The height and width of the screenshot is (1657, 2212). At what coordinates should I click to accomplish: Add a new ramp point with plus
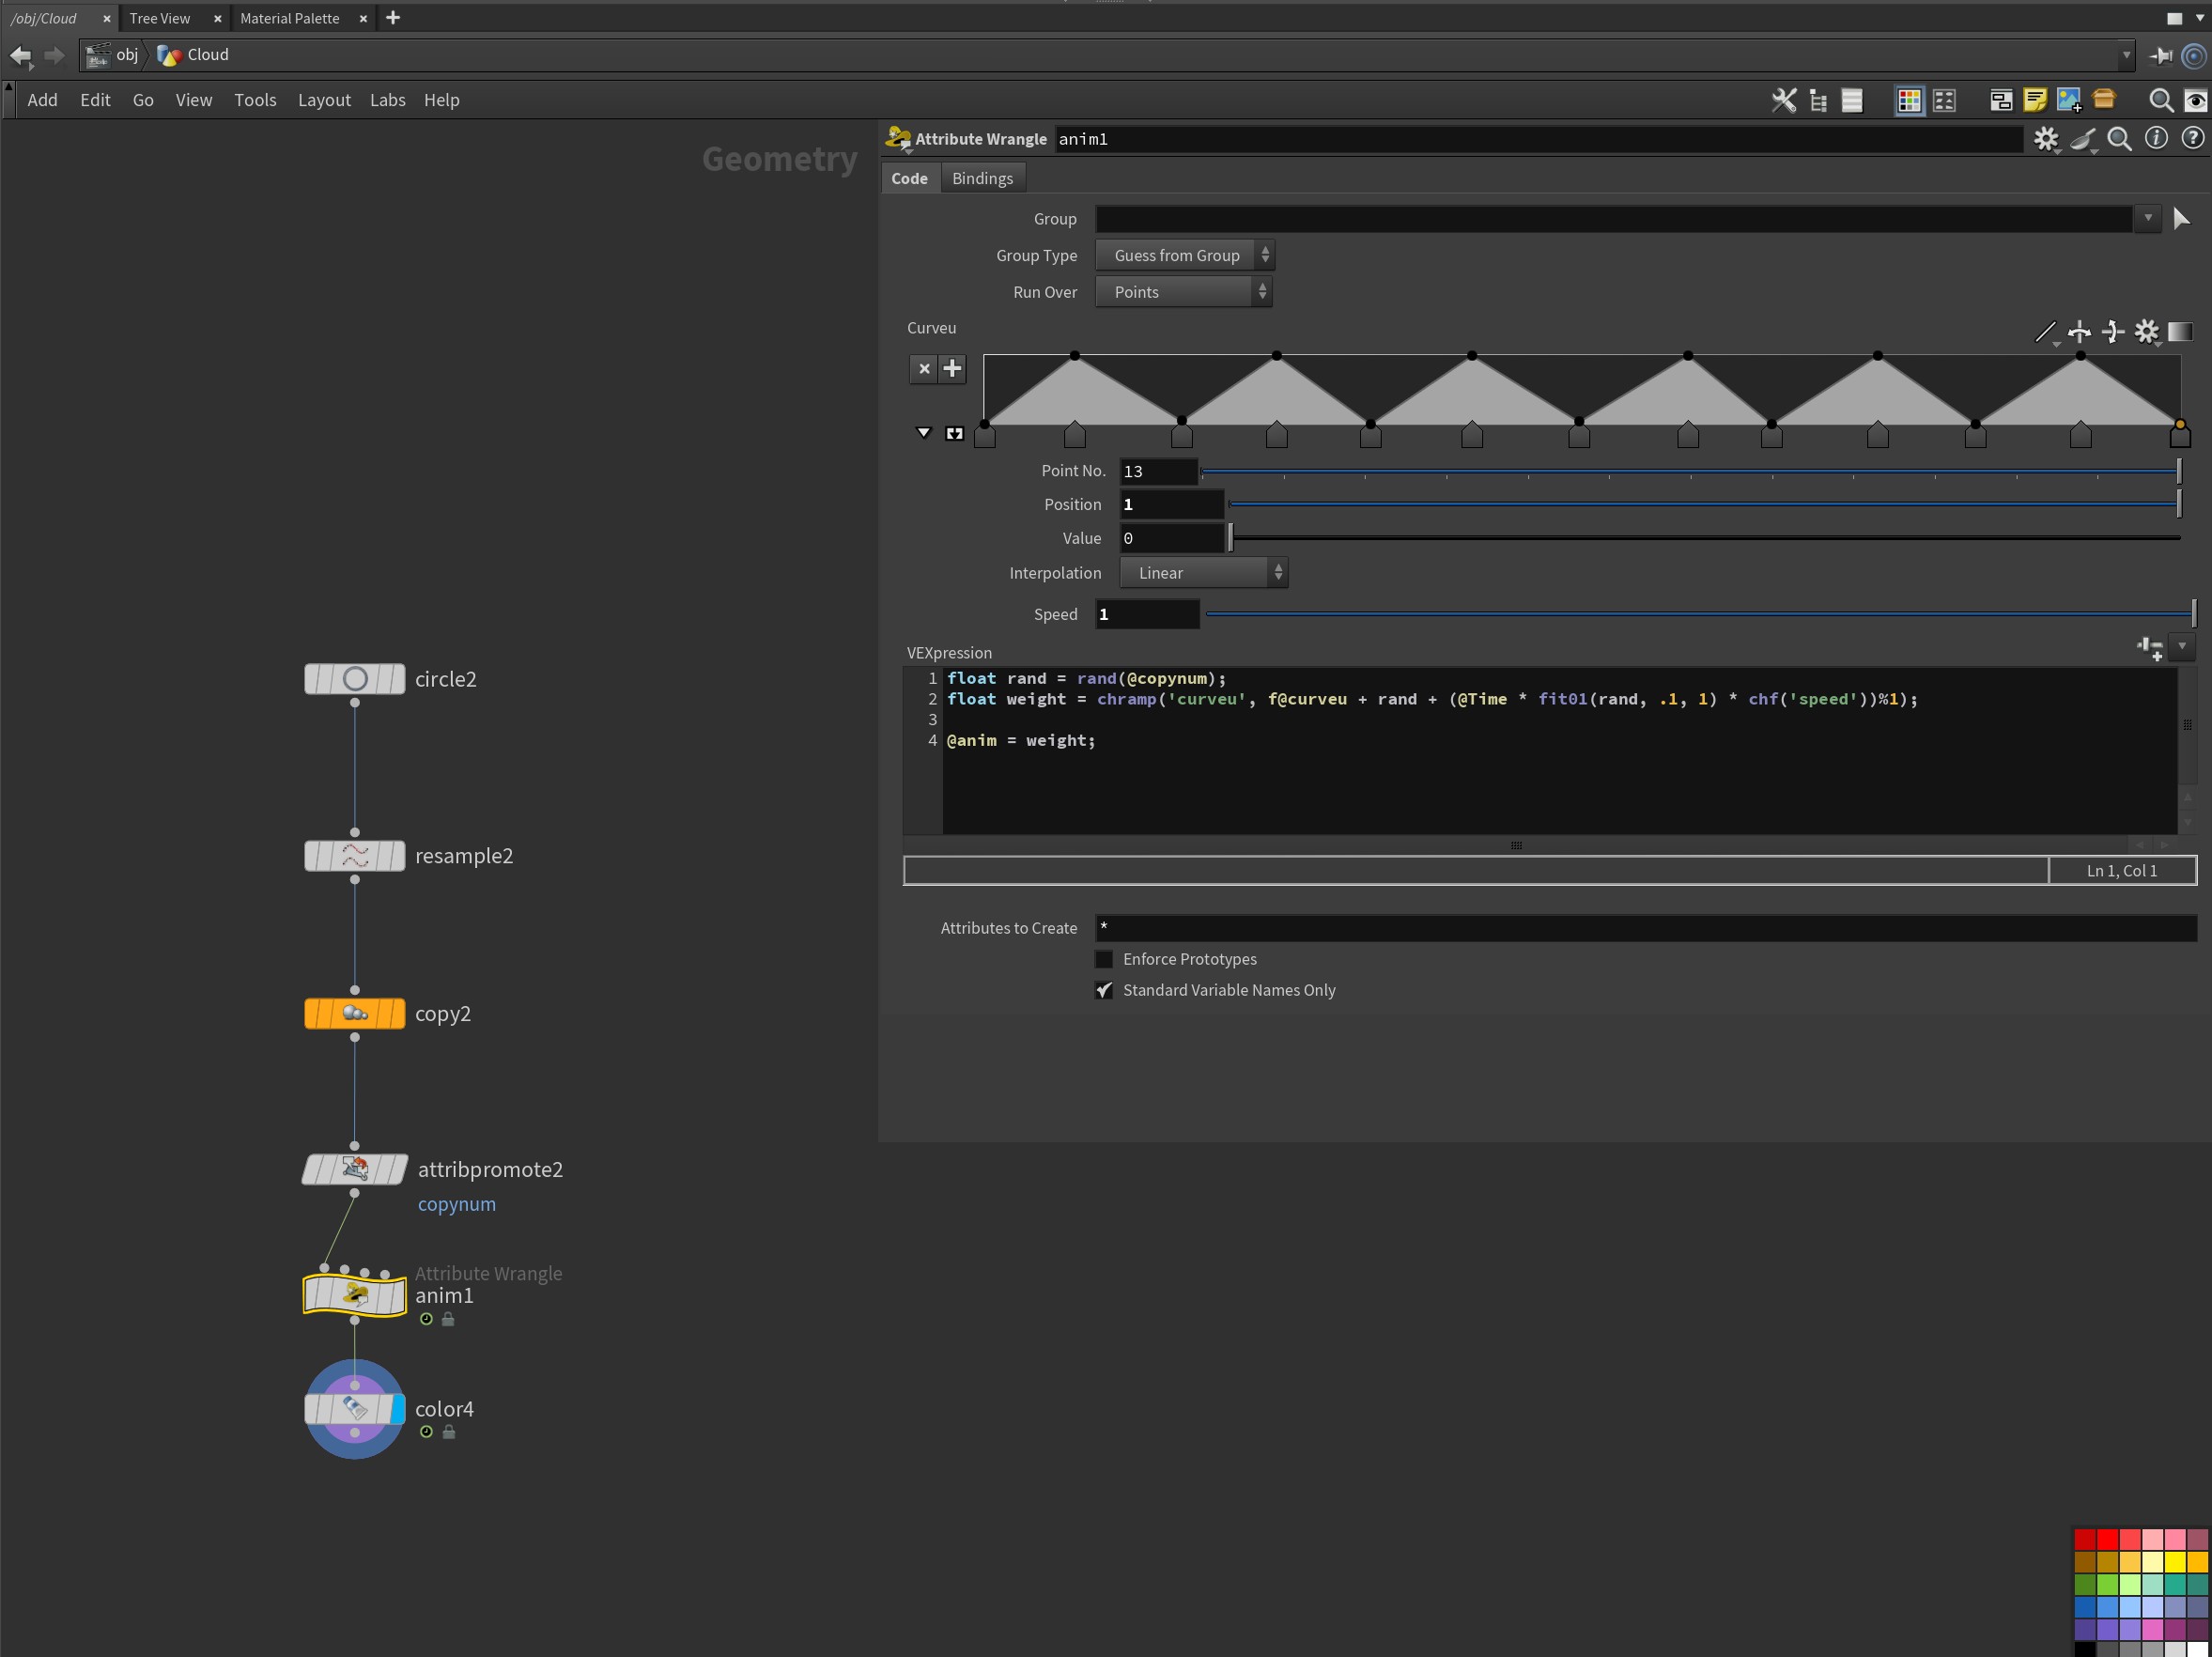point(952,369)
